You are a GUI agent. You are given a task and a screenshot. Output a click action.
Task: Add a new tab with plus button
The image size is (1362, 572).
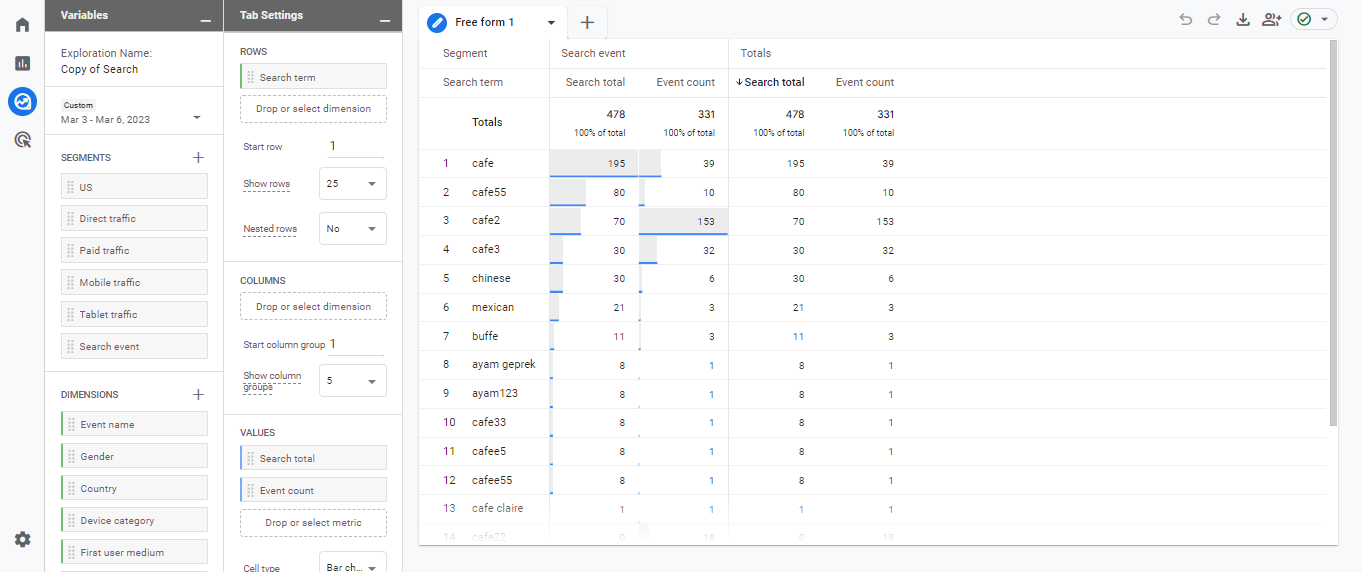tap(587, 22)
